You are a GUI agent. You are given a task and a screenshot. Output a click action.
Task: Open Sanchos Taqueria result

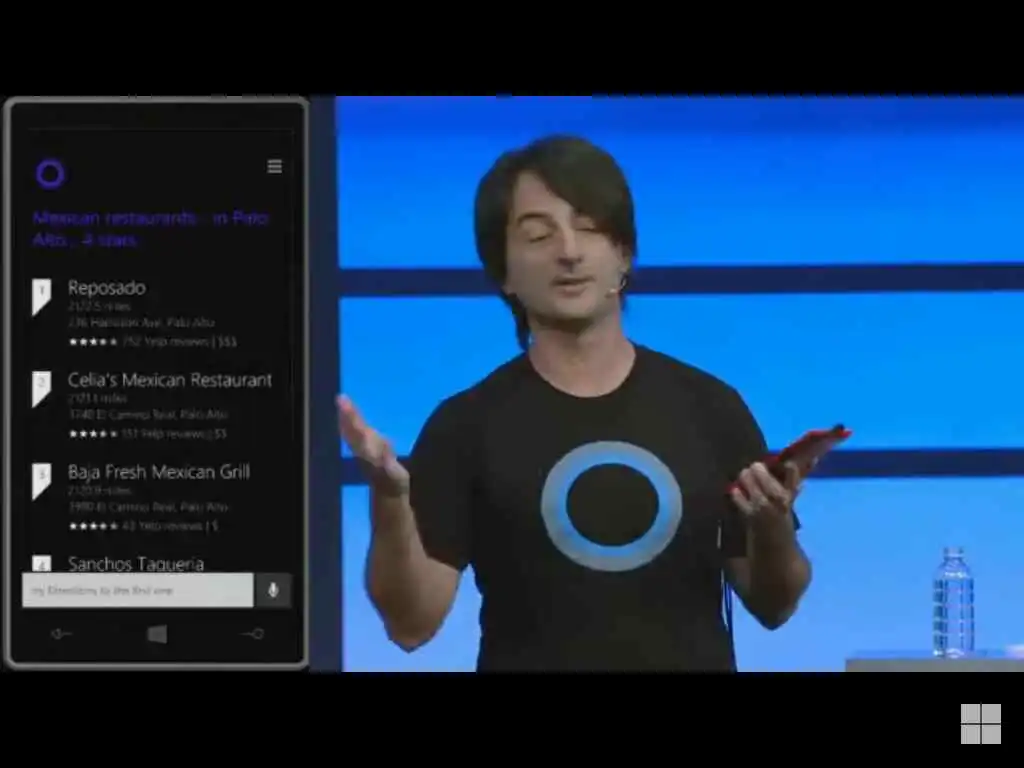point(136,564)
